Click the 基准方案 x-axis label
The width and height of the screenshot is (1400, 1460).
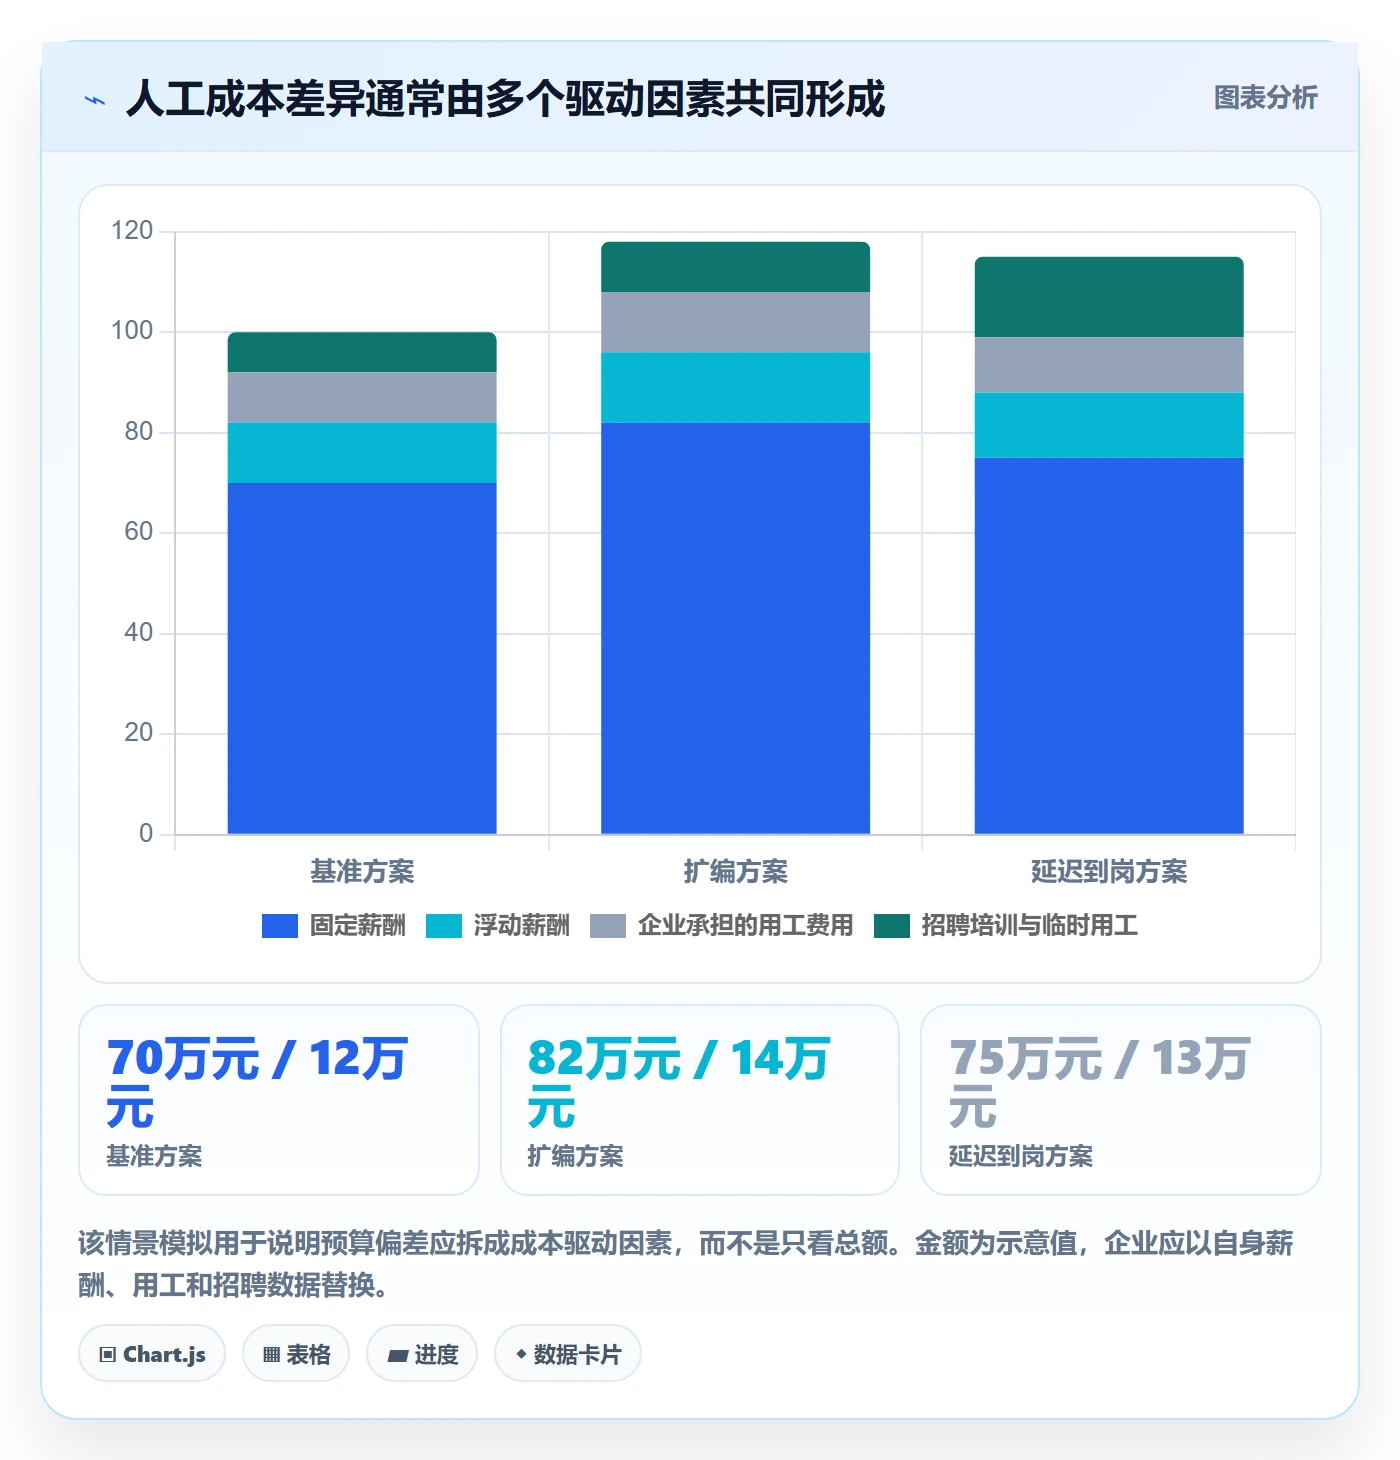pyautogui.click(x=362, y=872)
